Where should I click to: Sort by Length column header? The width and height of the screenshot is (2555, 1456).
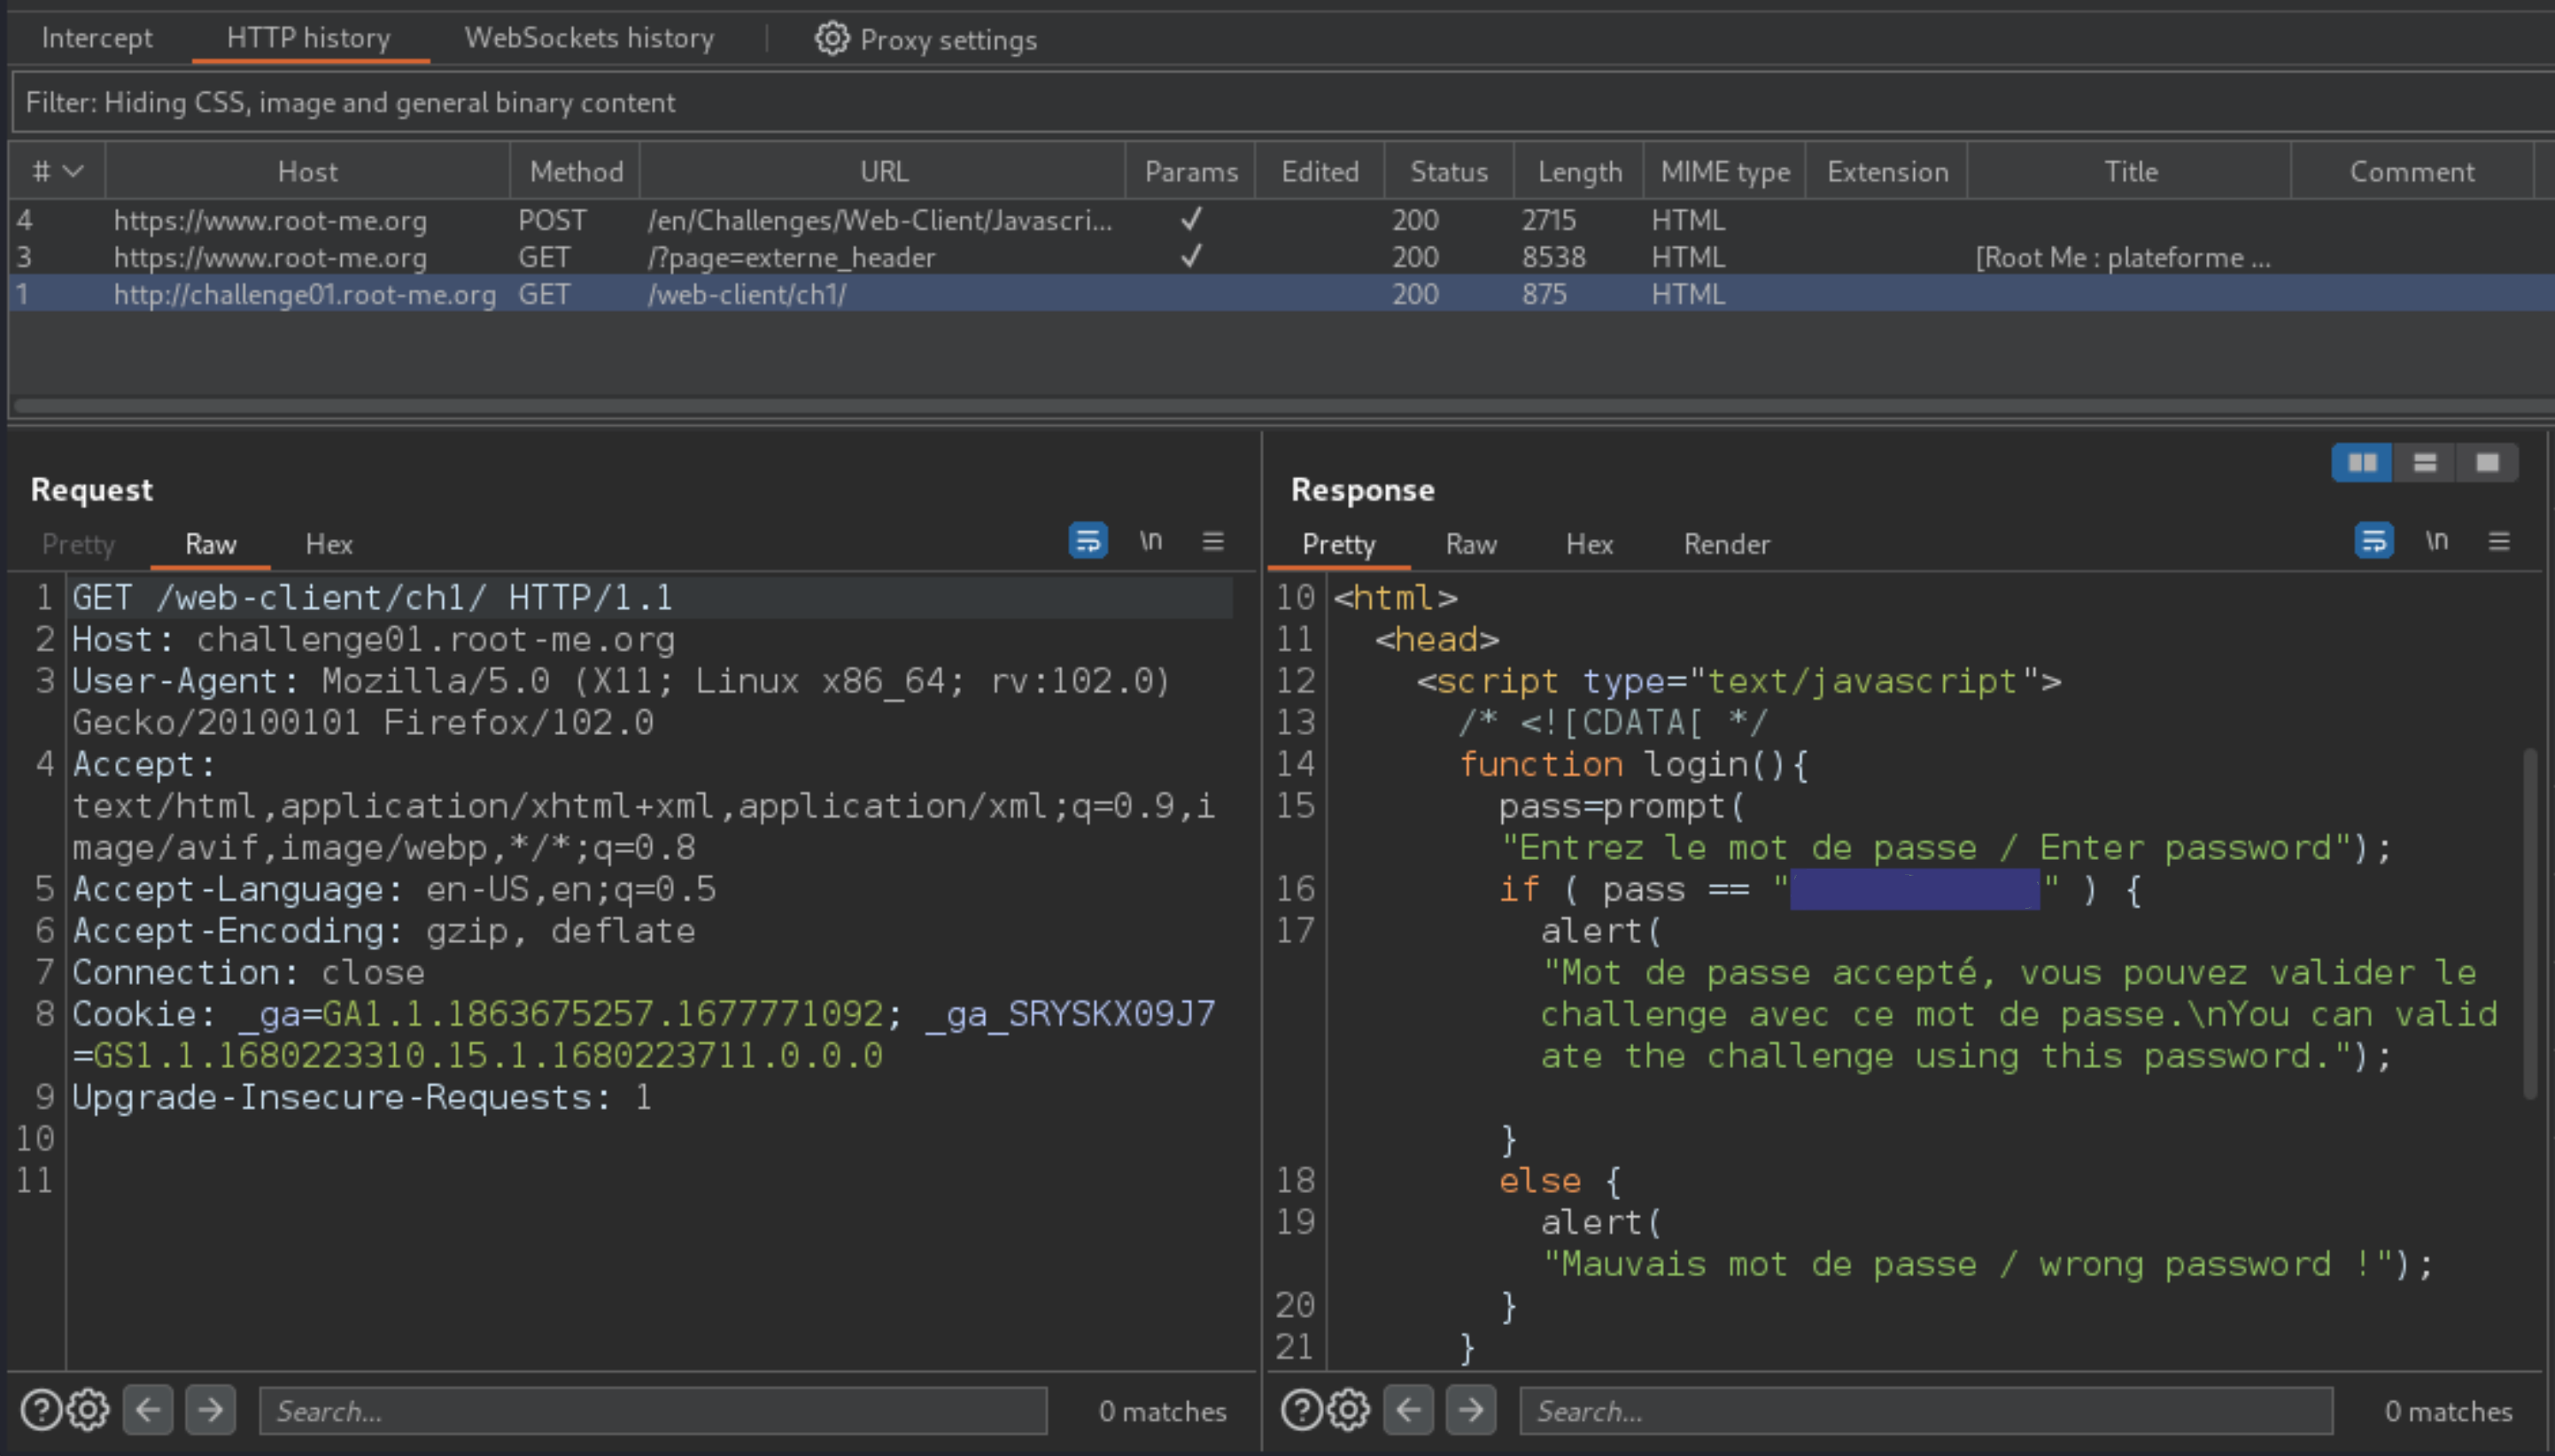pos(1579,171)
